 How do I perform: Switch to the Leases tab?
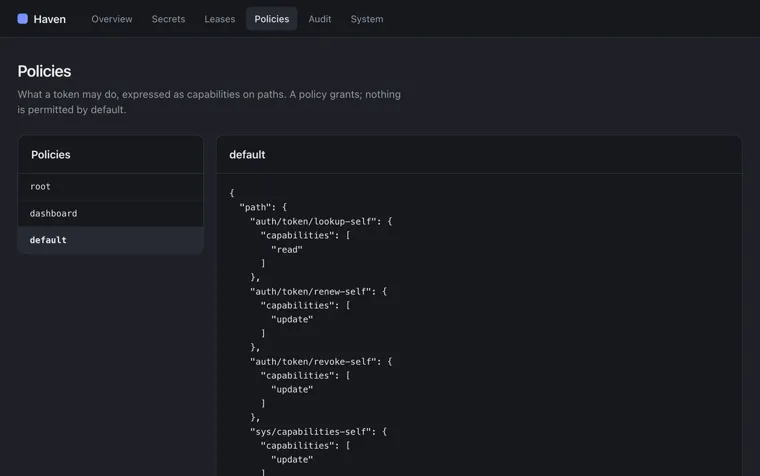click(220, 19)
